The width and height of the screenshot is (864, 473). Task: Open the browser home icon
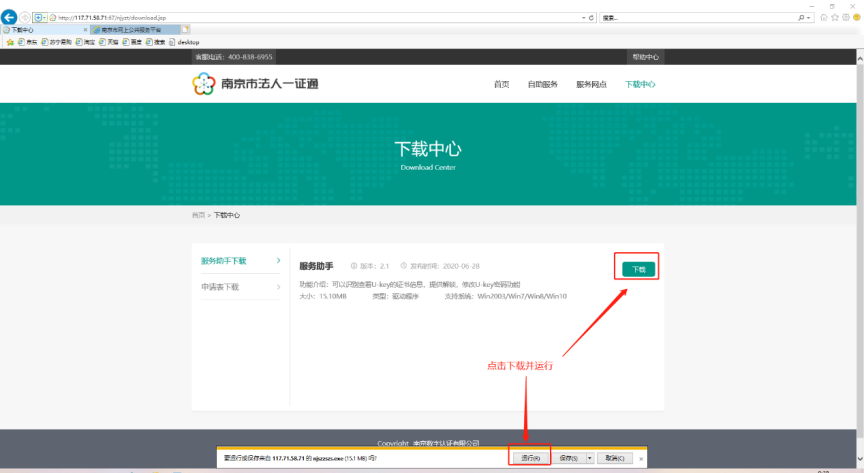coord(823,17)
